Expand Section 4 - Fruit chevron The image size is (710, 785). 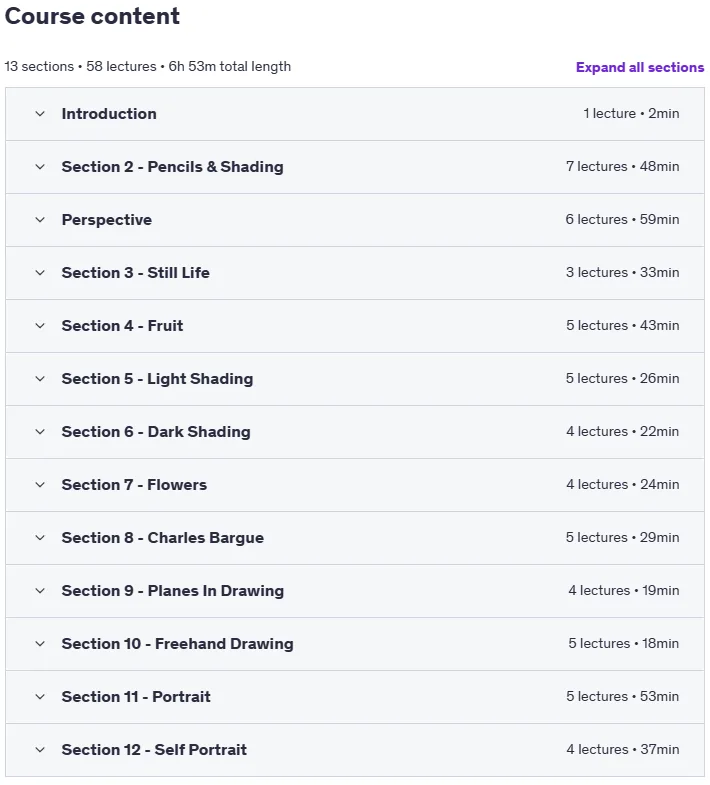pyautogui.click(x=40, y=326)
